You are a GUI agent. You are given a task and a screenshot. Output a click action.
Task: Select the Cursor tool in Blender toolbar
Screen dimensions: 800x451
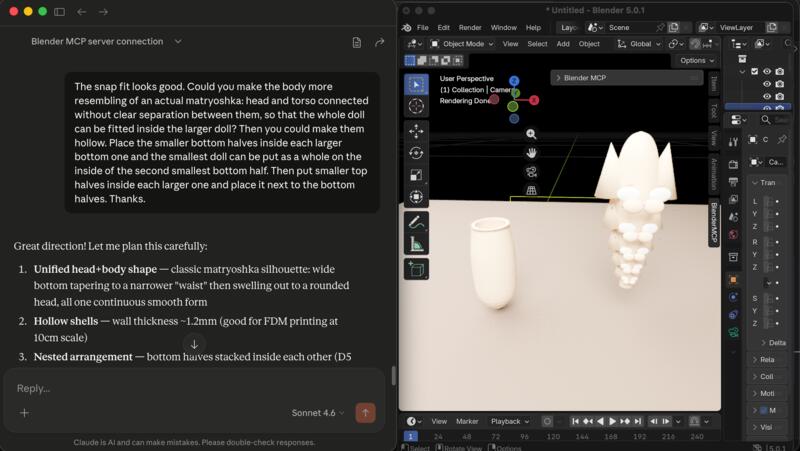(416, 106)
